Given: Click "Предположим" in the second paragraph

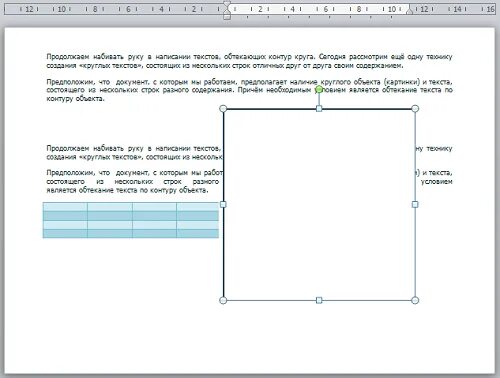Looking at the screenshot, I should (70, 82).
